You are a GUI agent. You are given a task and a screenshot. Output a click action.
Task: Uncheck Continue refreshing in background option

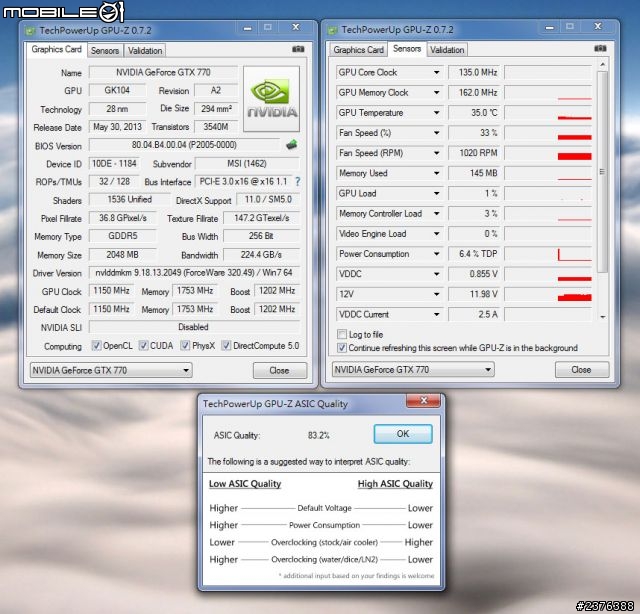(342, 348)
